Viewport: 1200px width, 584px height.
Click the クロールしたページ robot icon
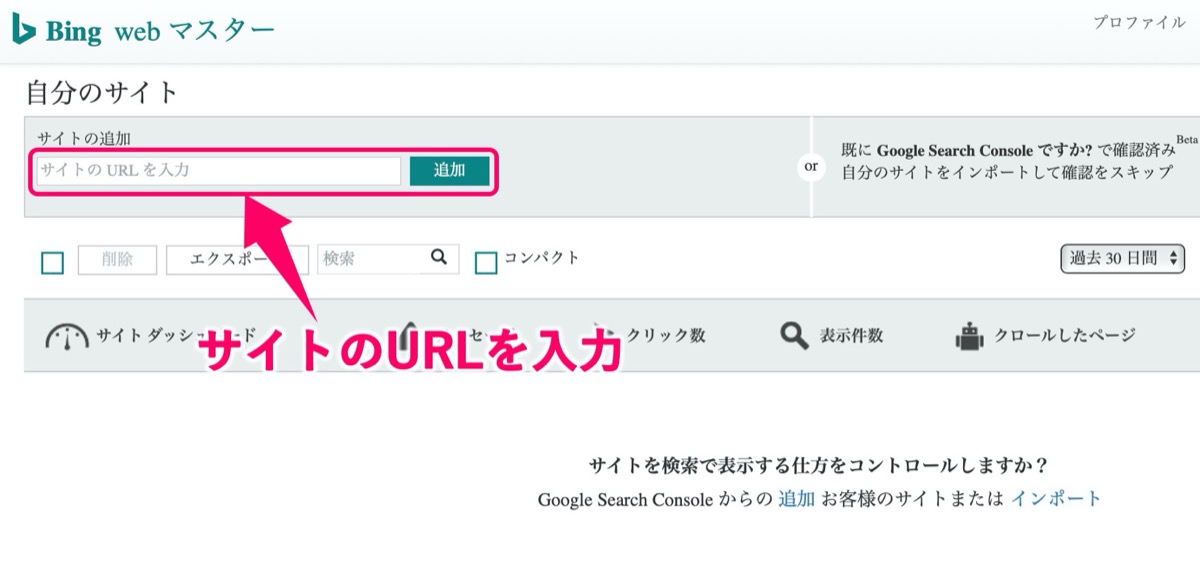click(x=968, y=336)
